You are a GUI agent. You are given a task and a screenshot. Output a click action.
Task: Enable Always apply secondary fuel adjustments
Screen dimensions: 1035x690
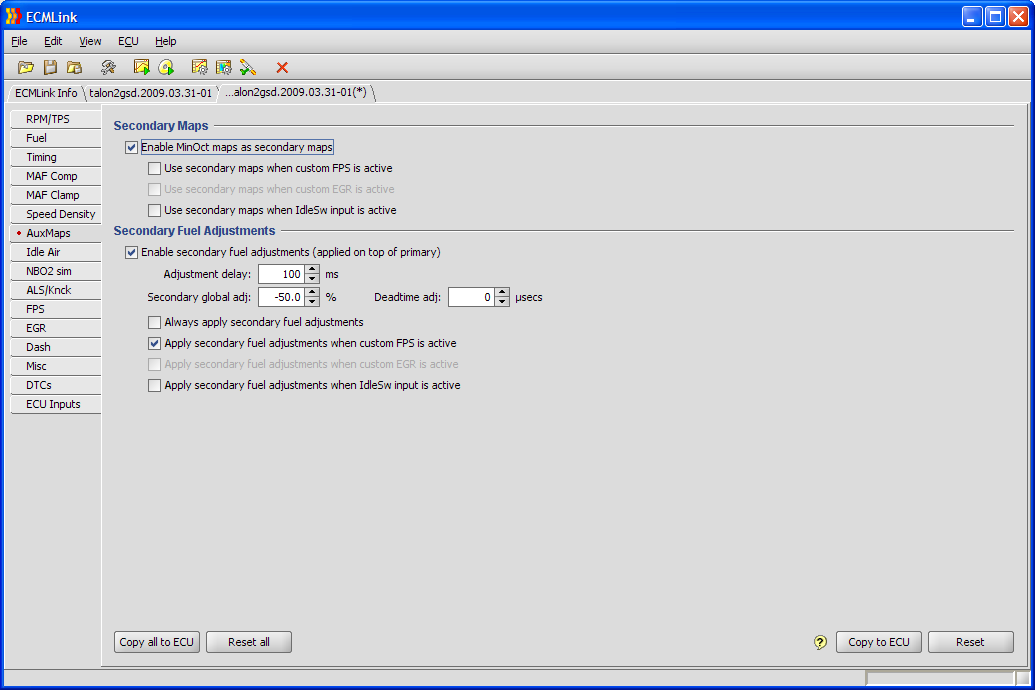[154, 322]
